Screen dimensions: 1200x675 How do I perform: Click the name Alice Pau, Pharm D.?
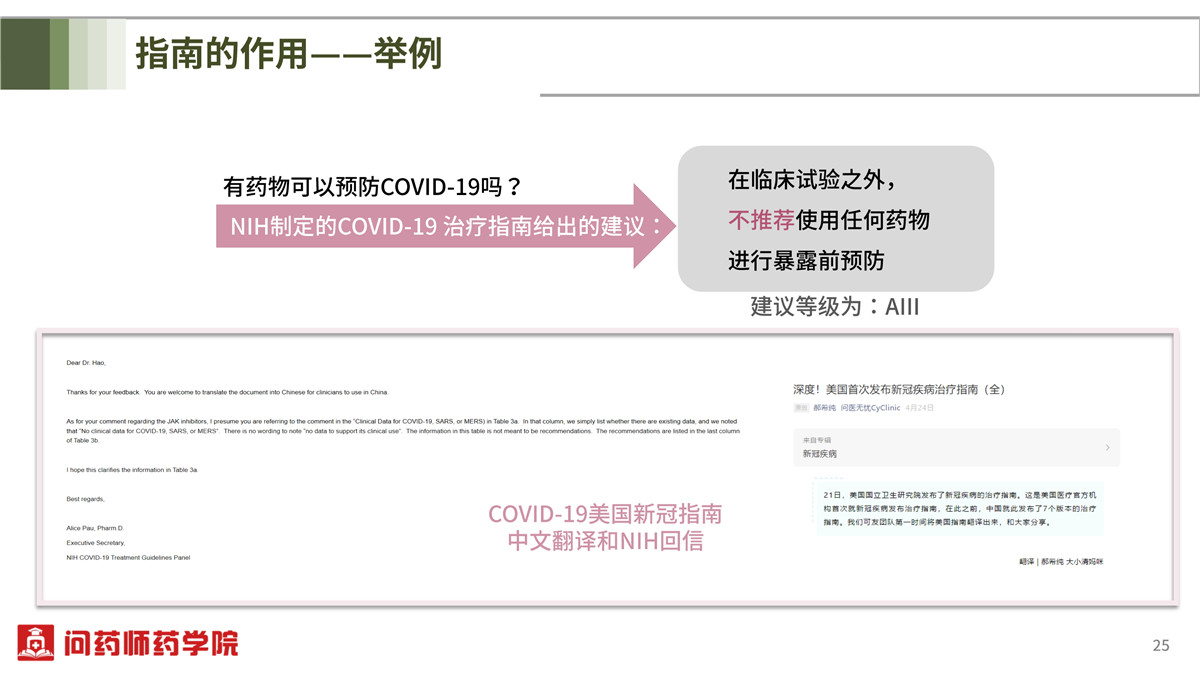click(96, 528)
